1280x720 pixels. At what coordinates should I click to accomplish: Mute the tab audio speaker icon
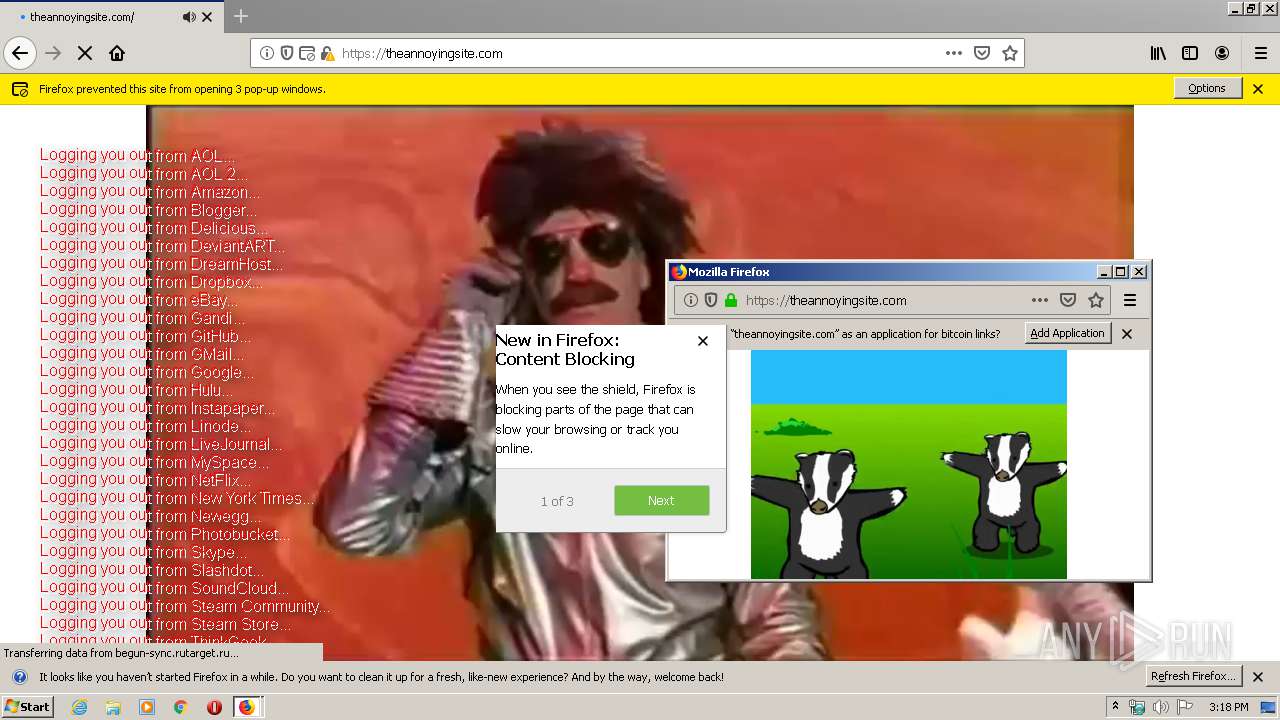point(189,17)
